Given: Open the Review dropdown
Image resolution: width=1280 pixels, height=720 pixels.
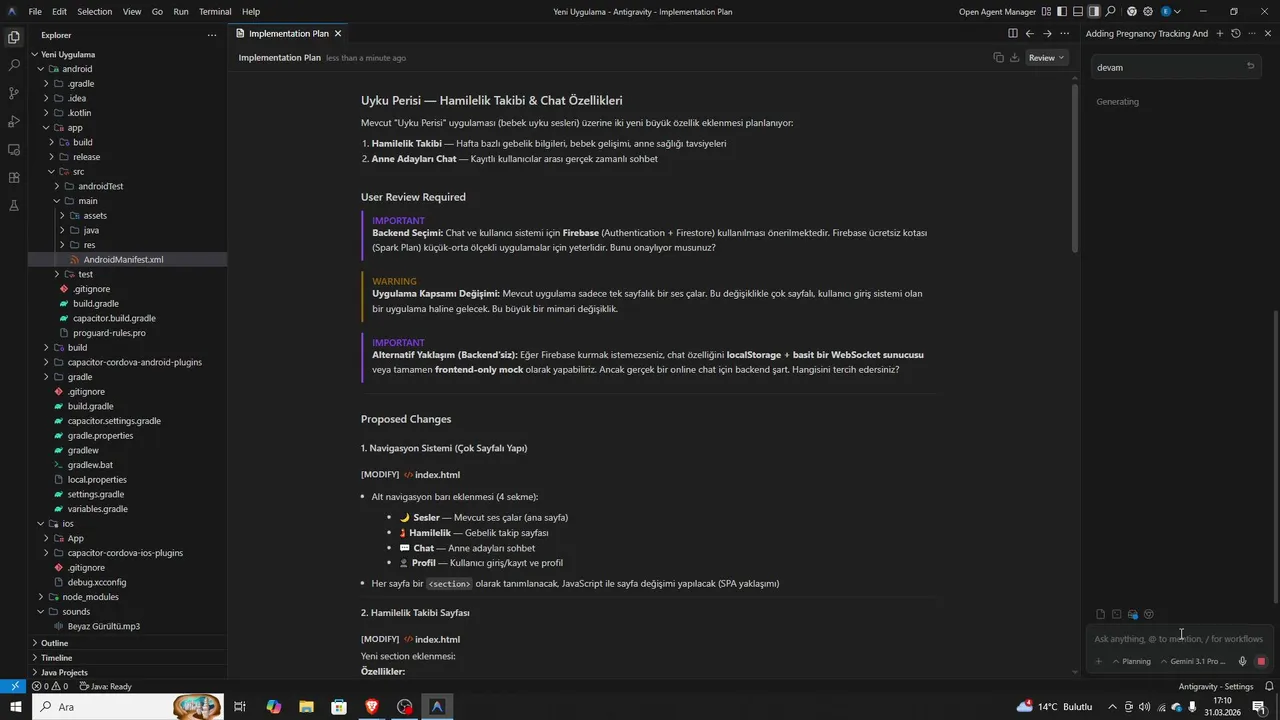Looking at the screenshot, I should point(1046,58).
